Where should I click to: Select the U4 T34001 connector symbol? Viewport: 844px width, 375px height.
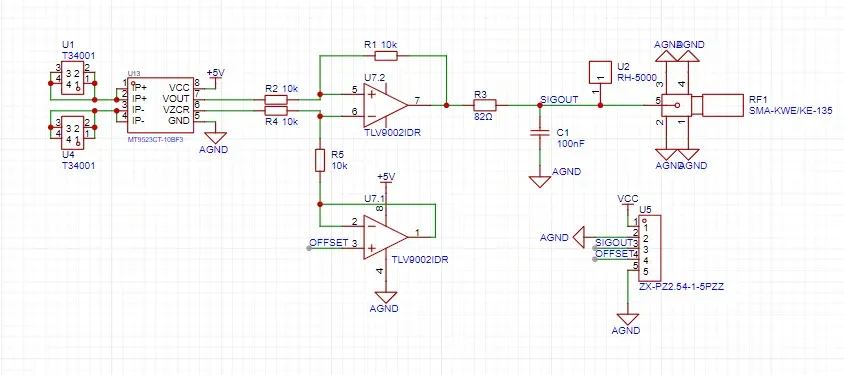(x=73, y=133)
